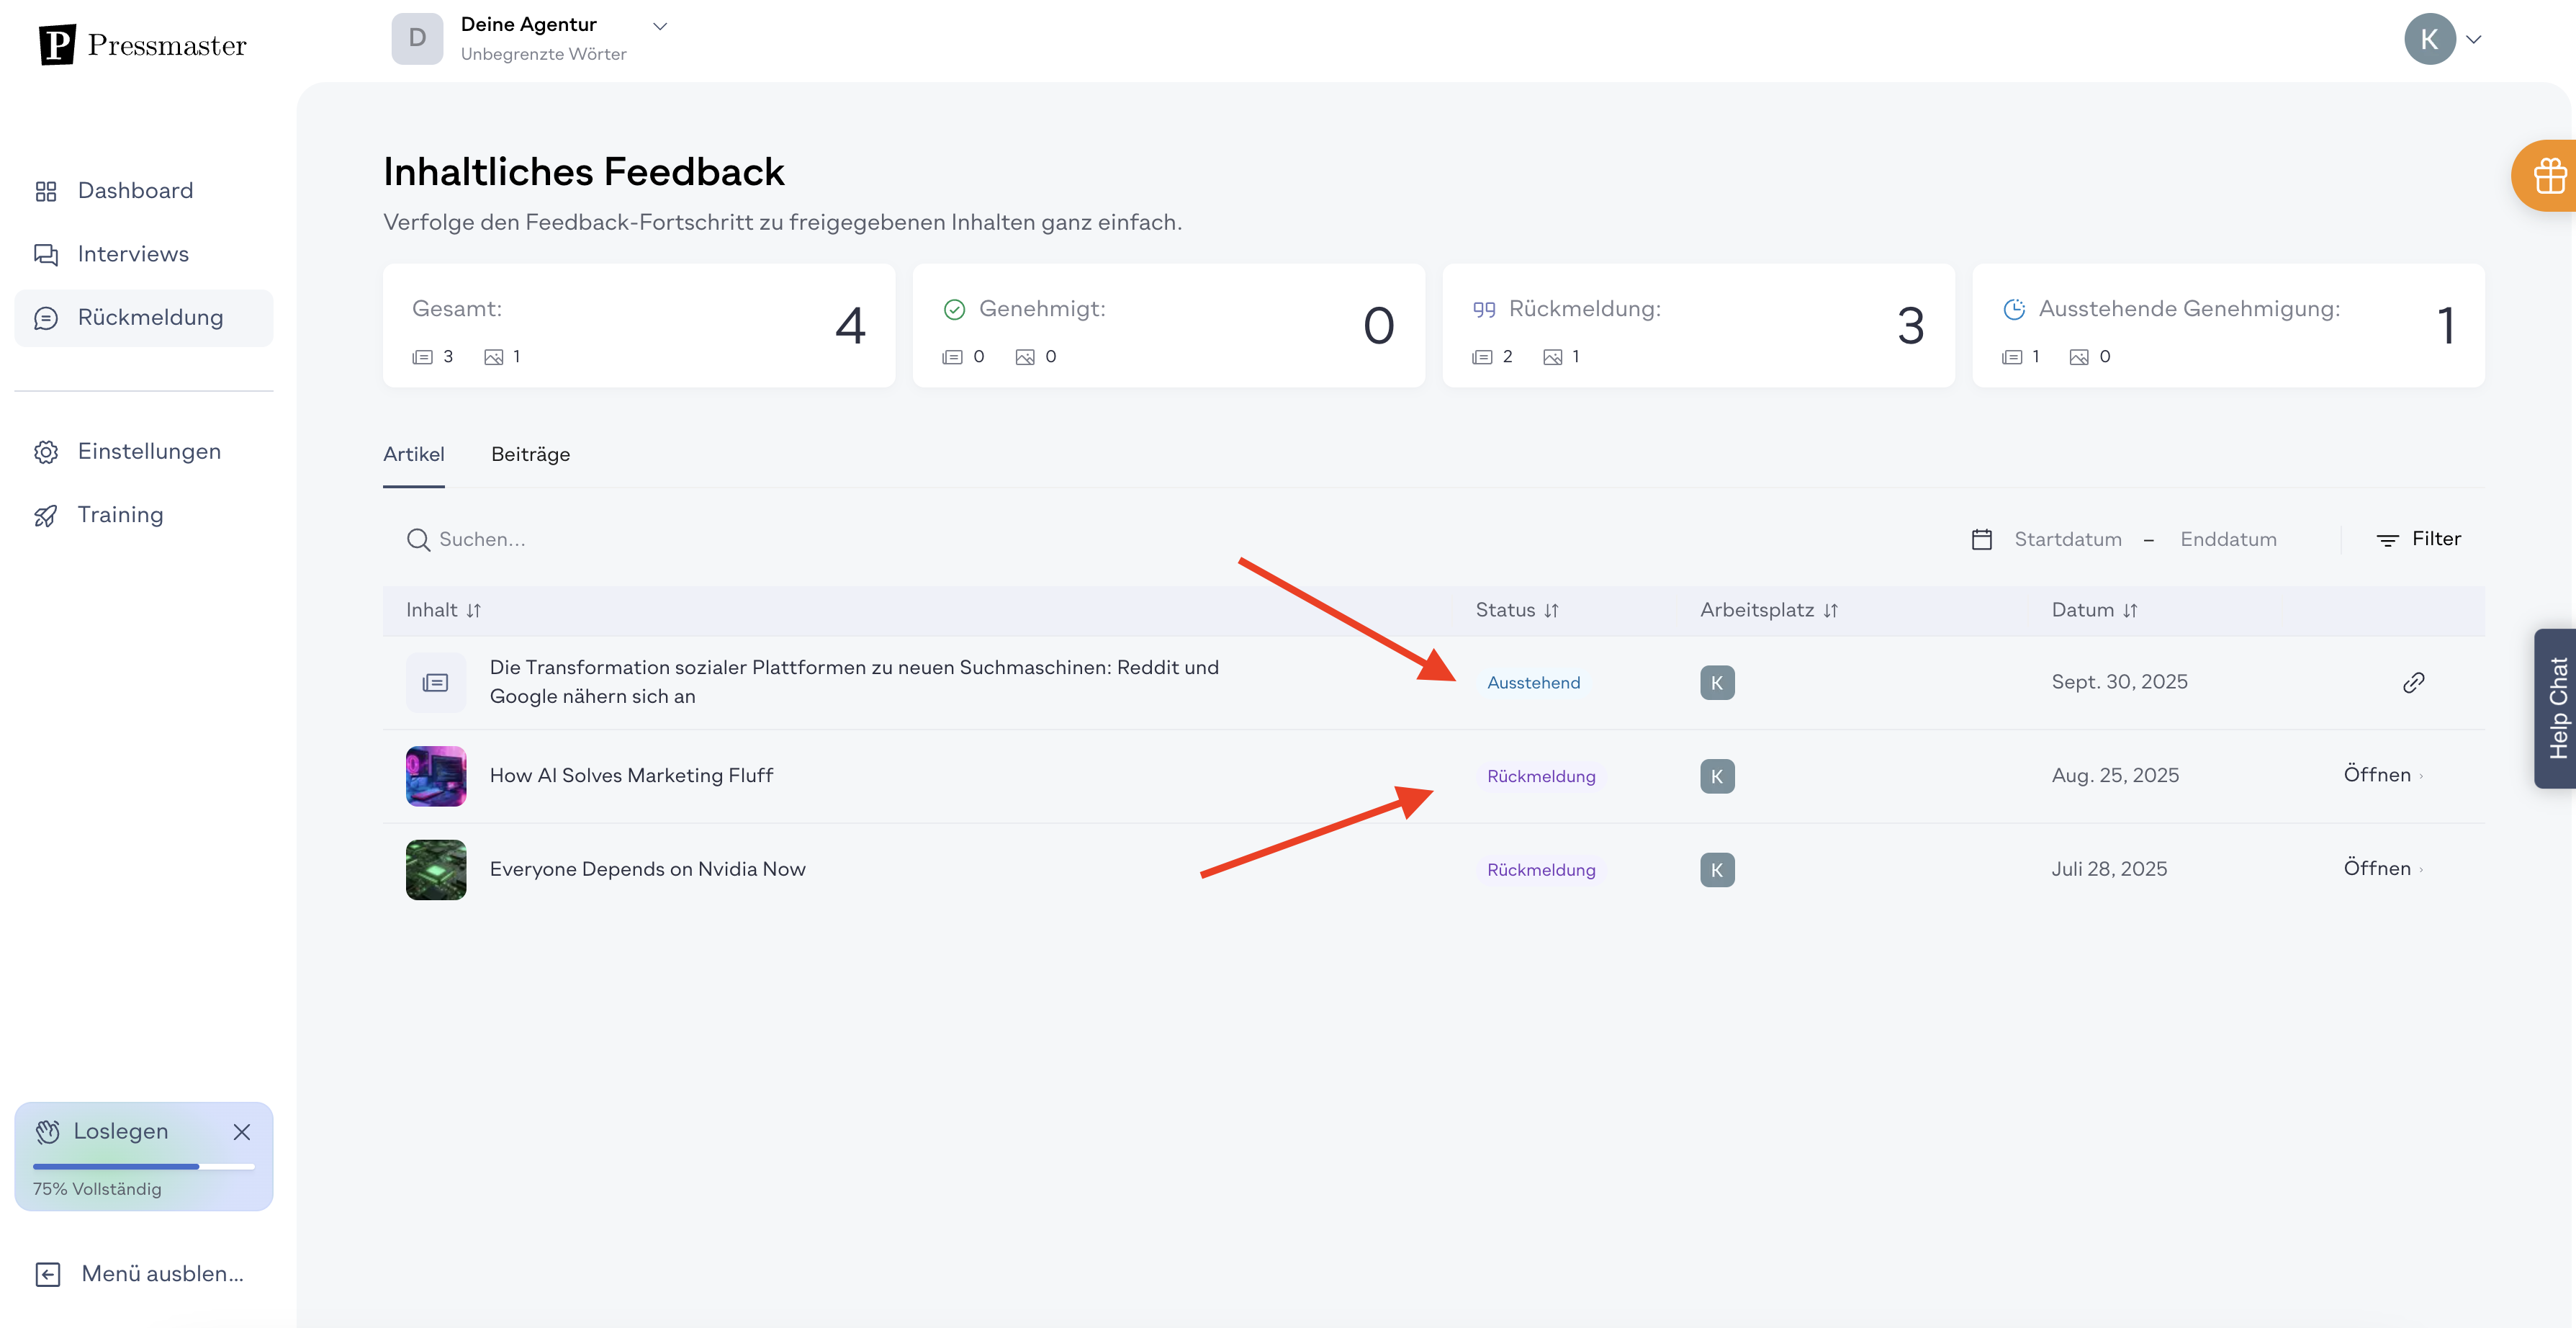Open the K user account menu
The height and width of the screenshot is (1328, 2576).
2442,39
